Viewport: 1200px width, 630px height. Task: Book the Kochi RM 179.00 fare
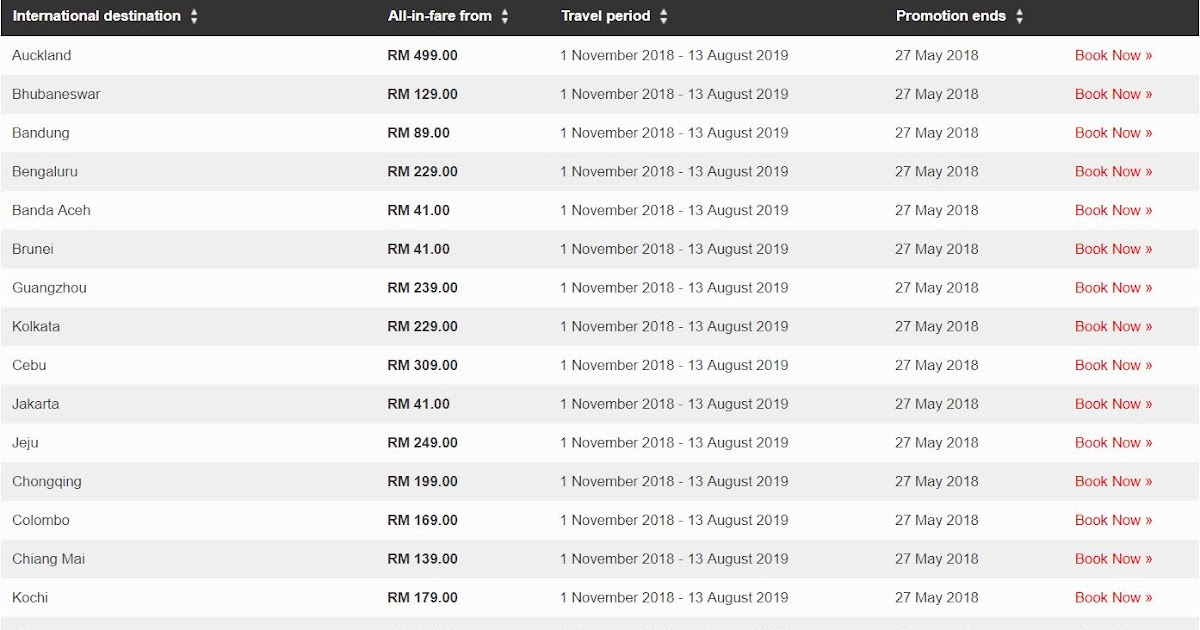pyautogui.click(x=1113, y=598)
